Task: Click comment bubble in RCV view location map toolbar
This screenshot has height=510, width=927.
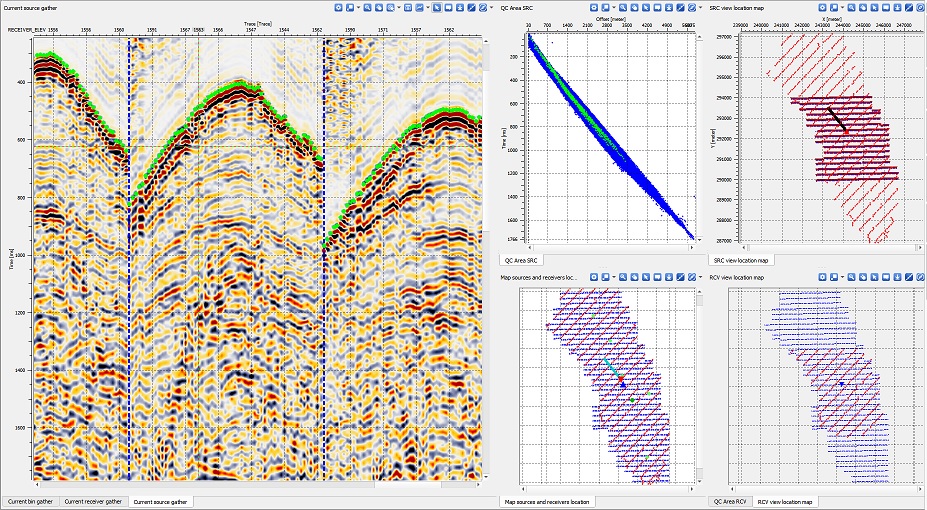Action: point(886,277)
